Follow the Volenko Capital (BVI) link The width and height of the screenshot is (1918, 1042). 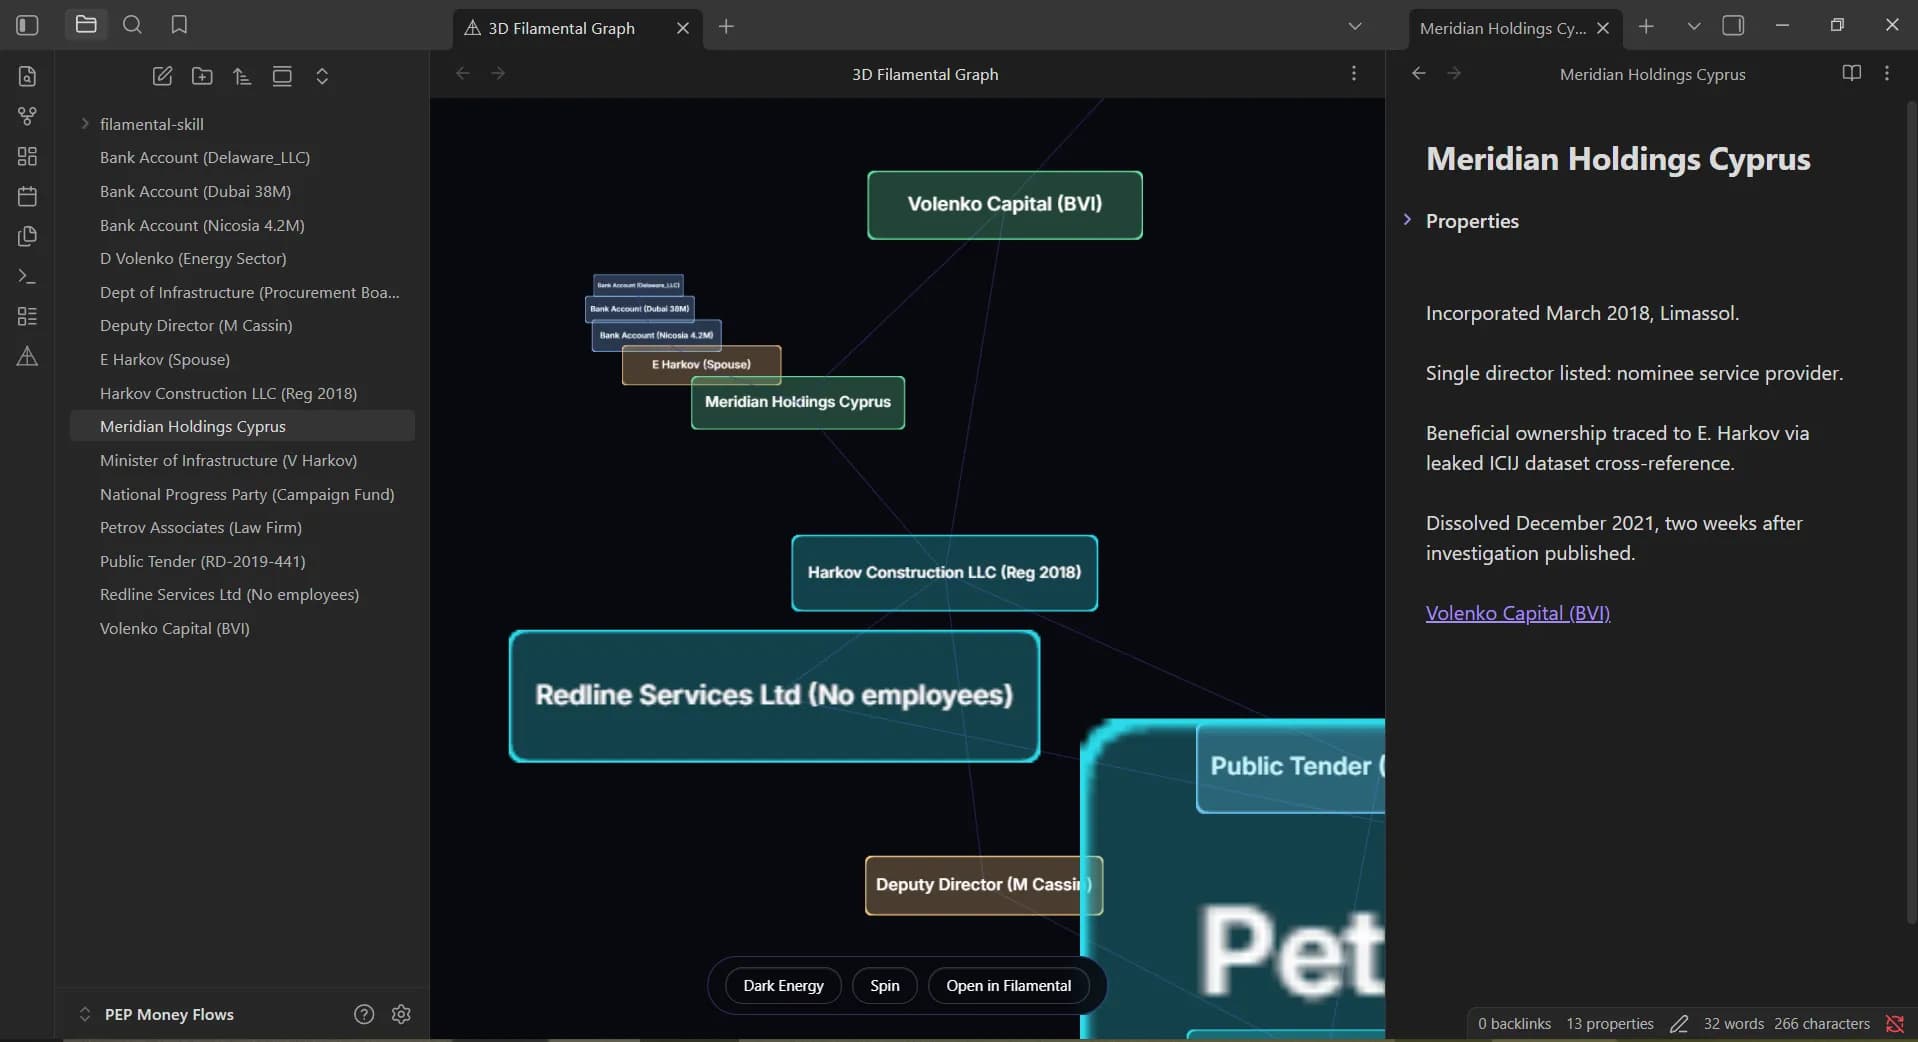tap(1517, 613)
